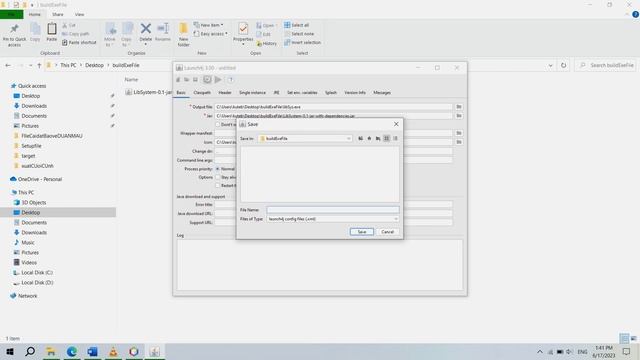
Task: Expand the Delete dropdown arrow in ribbon
Action: (146, 44)
